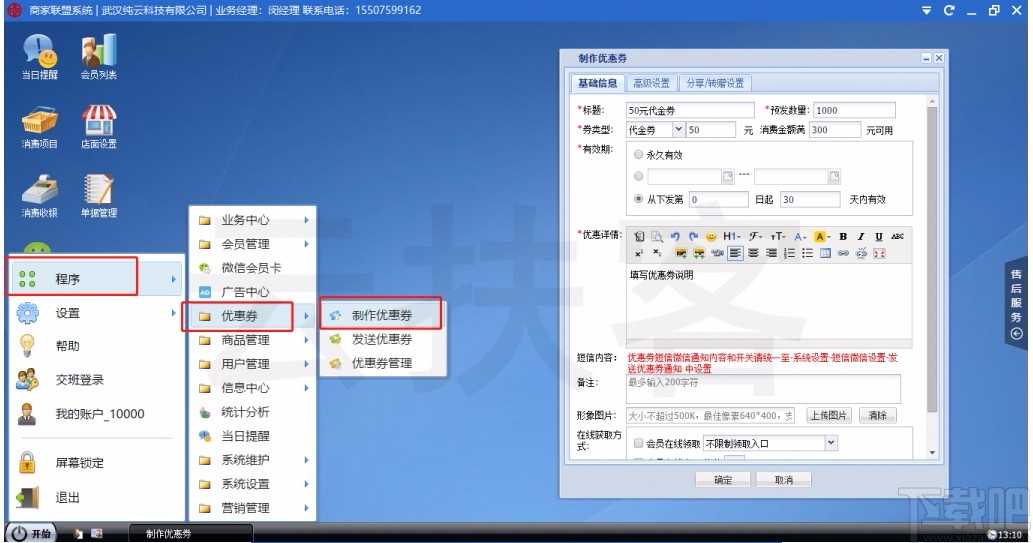Apply subscript formatting in the editor
The height and width of the screenshot is (543, 1033).
coord(657,253)
